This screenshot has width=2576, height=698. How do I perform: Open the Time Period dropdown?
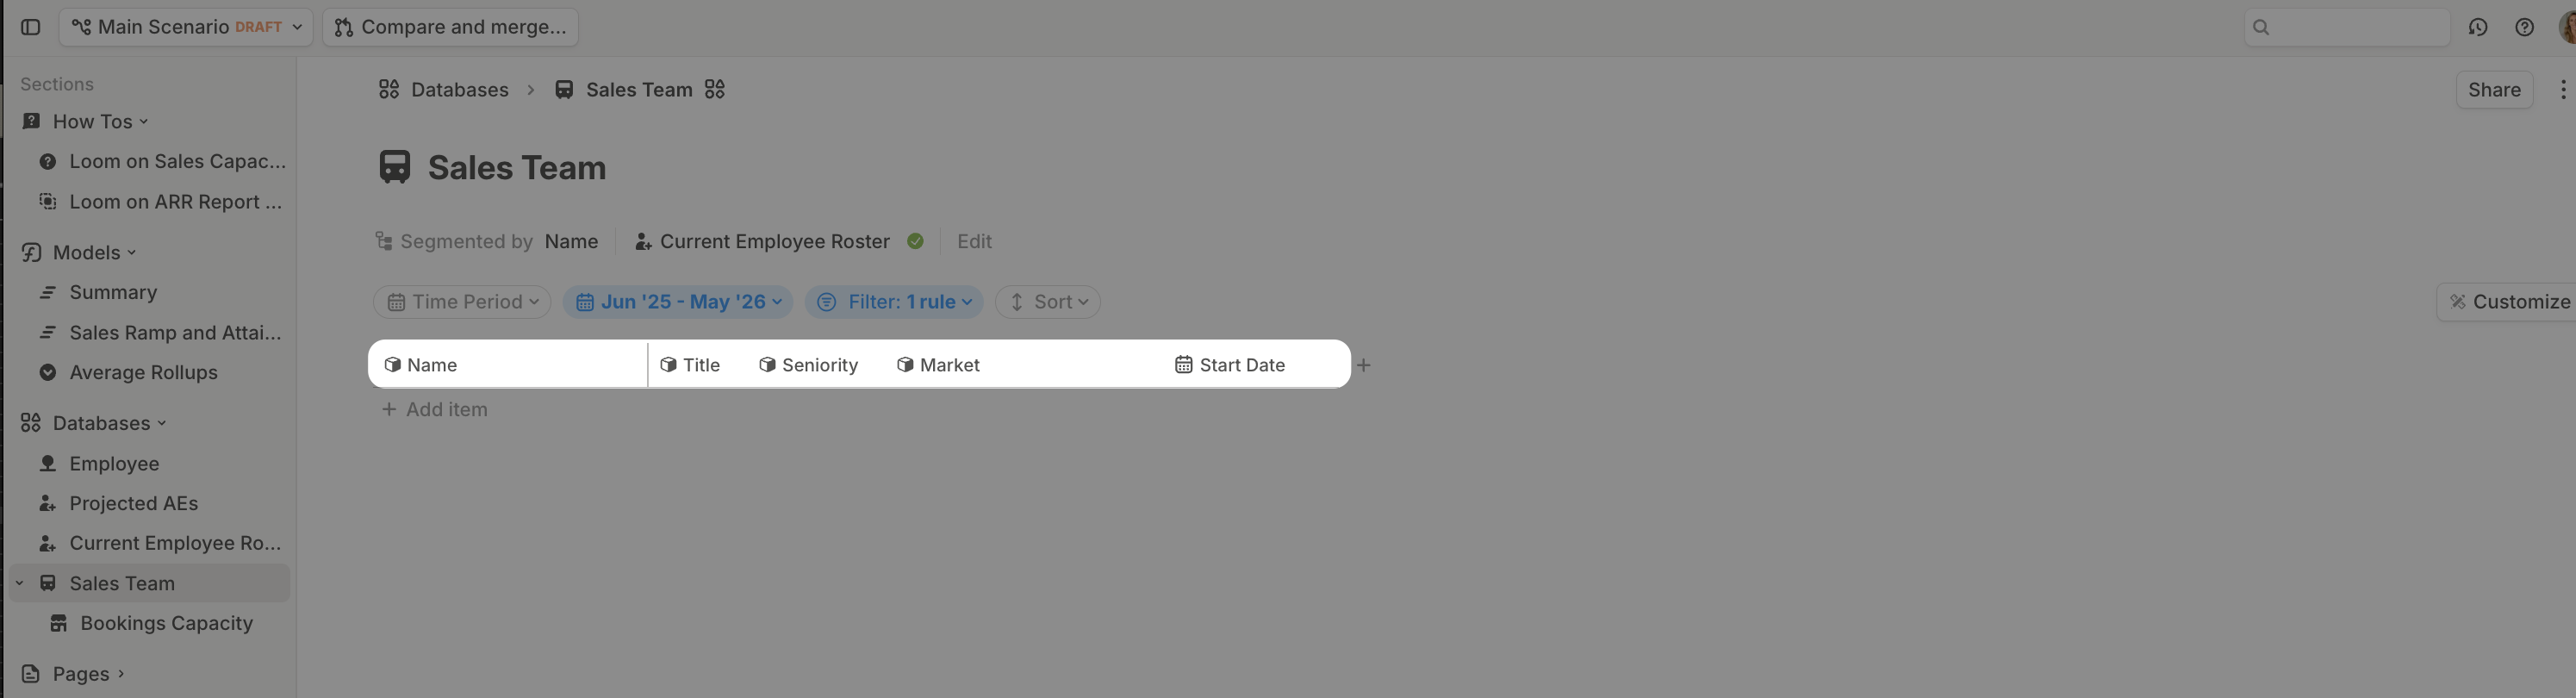[462, 302]
